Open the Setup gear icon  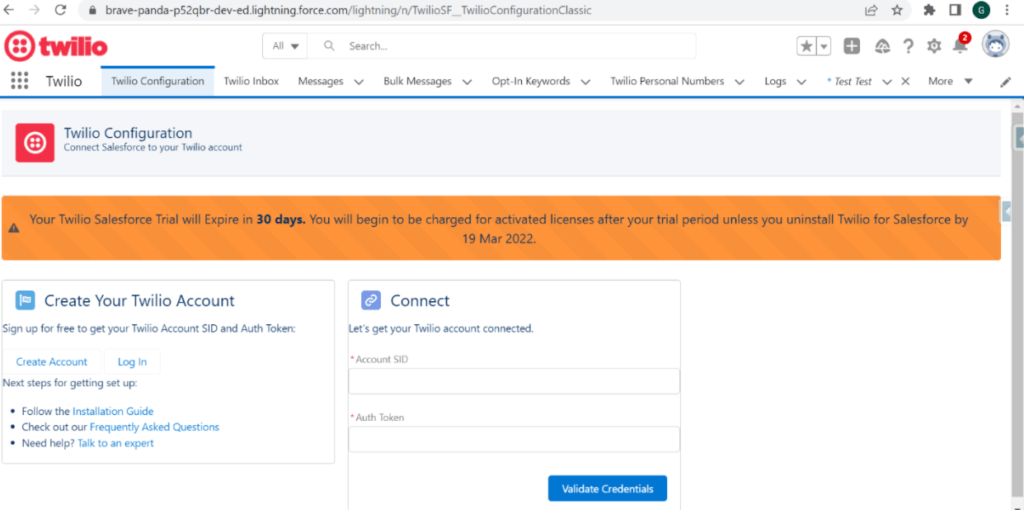(x=935, y=46)
